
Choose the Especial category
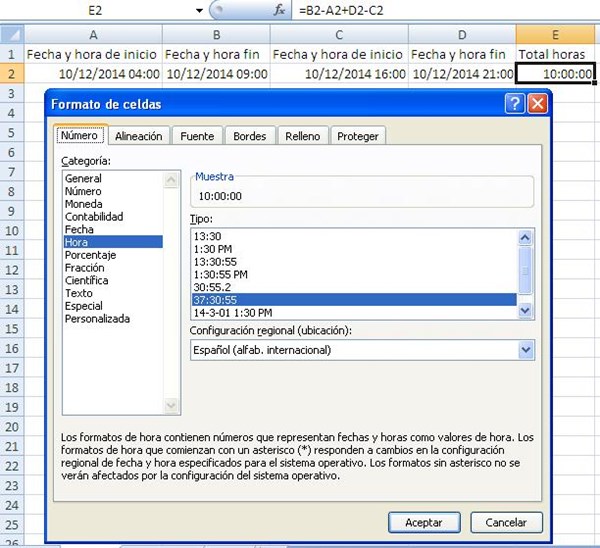pyautogui.click(x=113, y=306)
